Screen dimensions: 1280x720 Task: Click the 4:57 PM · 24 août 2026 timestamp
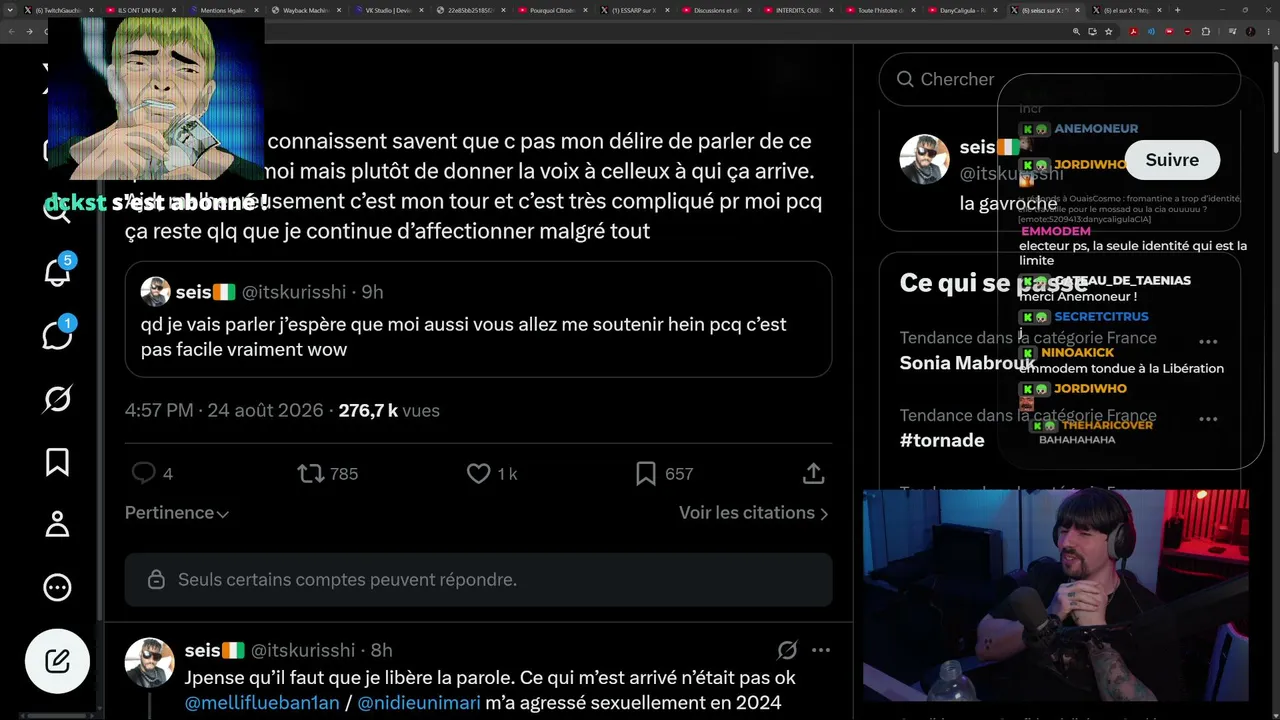coord(224,411)
